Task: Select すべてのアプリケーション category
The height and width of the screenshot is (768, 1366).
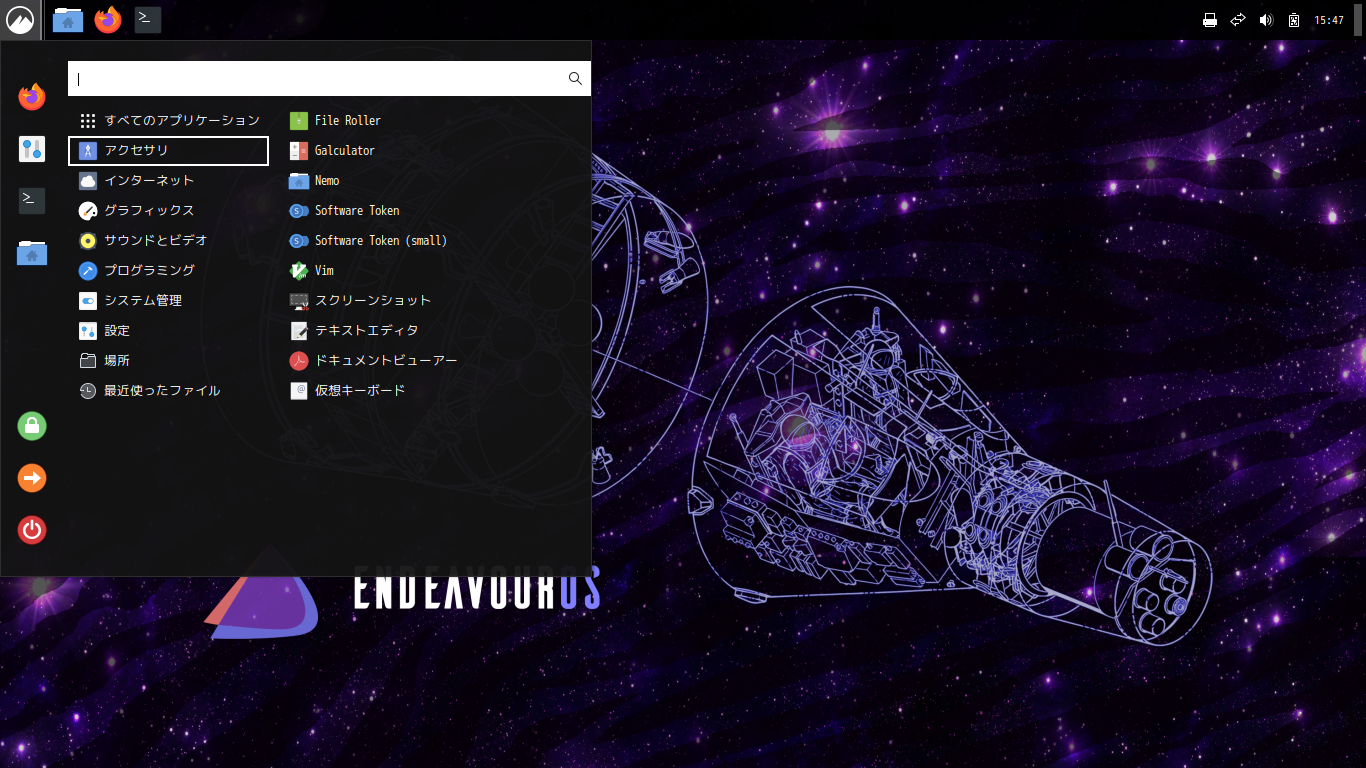Action: coord(169,120)
